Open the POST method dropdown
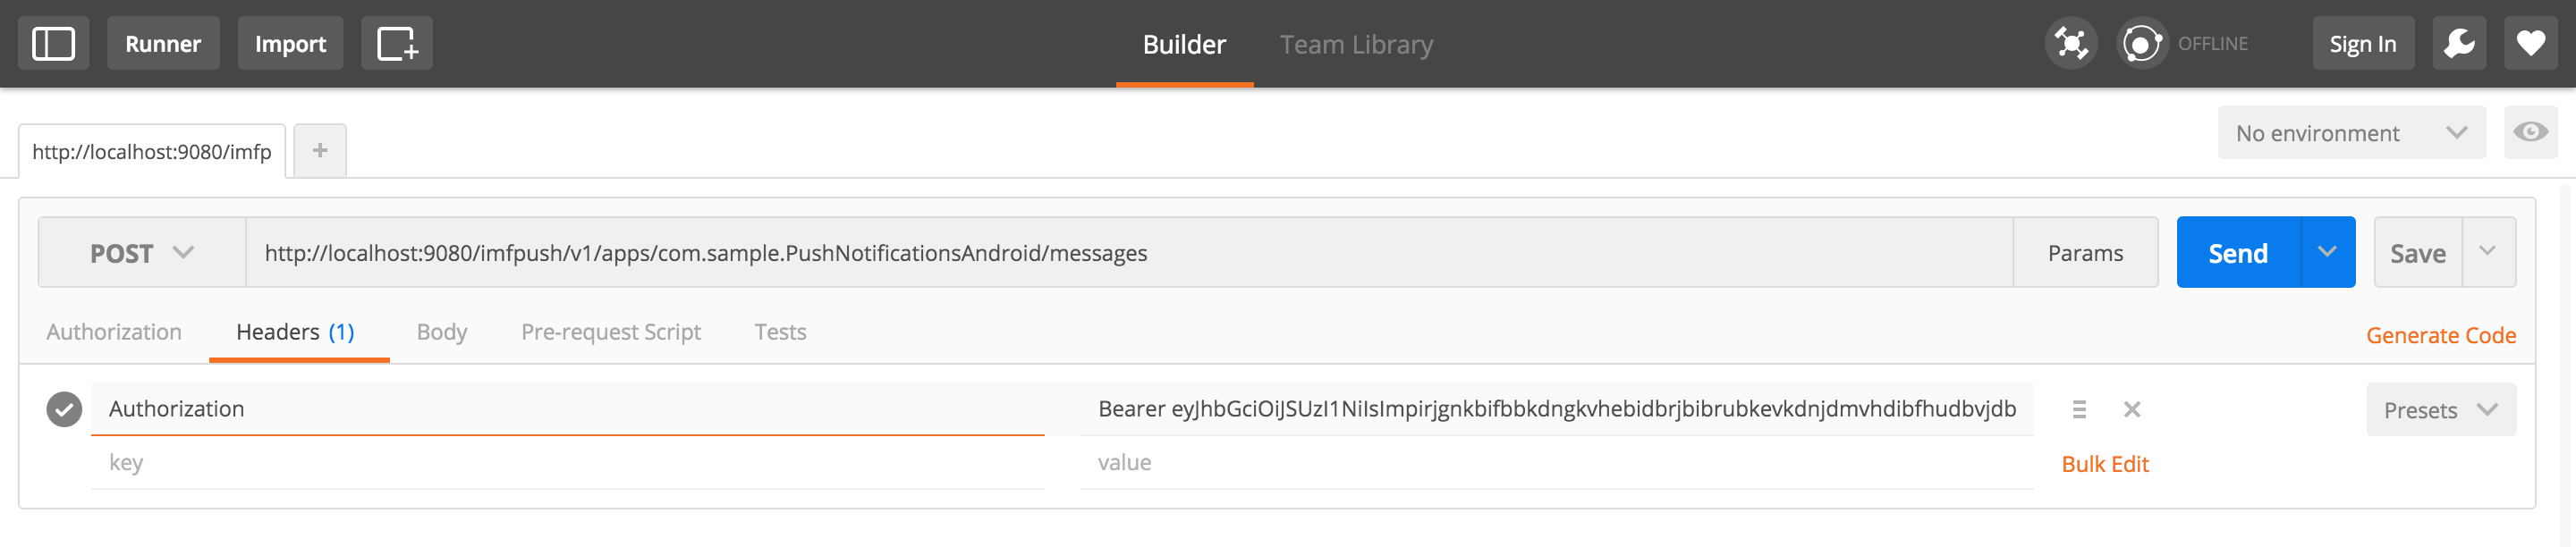2576x547 pixels. 141,254
